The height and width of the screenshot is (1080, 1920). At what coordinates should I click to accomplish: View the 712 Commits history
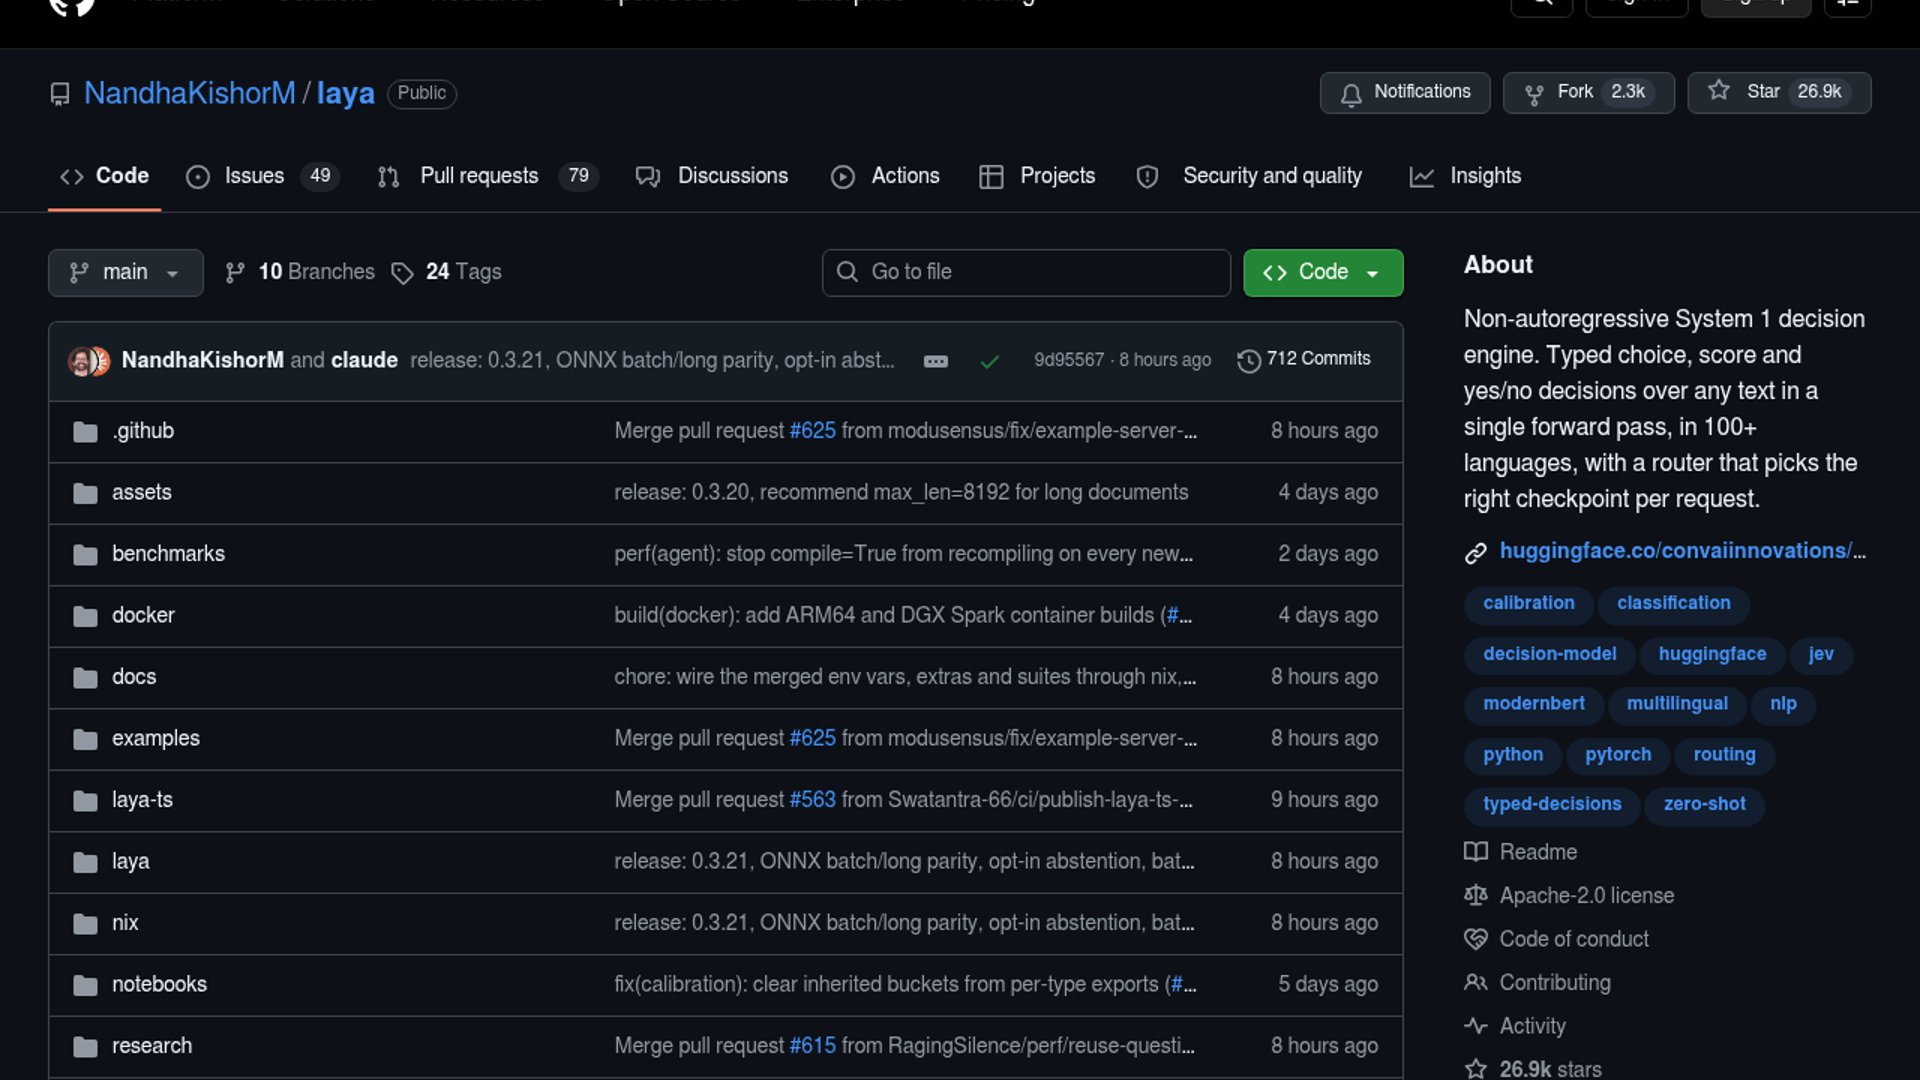click(1304, 360)
